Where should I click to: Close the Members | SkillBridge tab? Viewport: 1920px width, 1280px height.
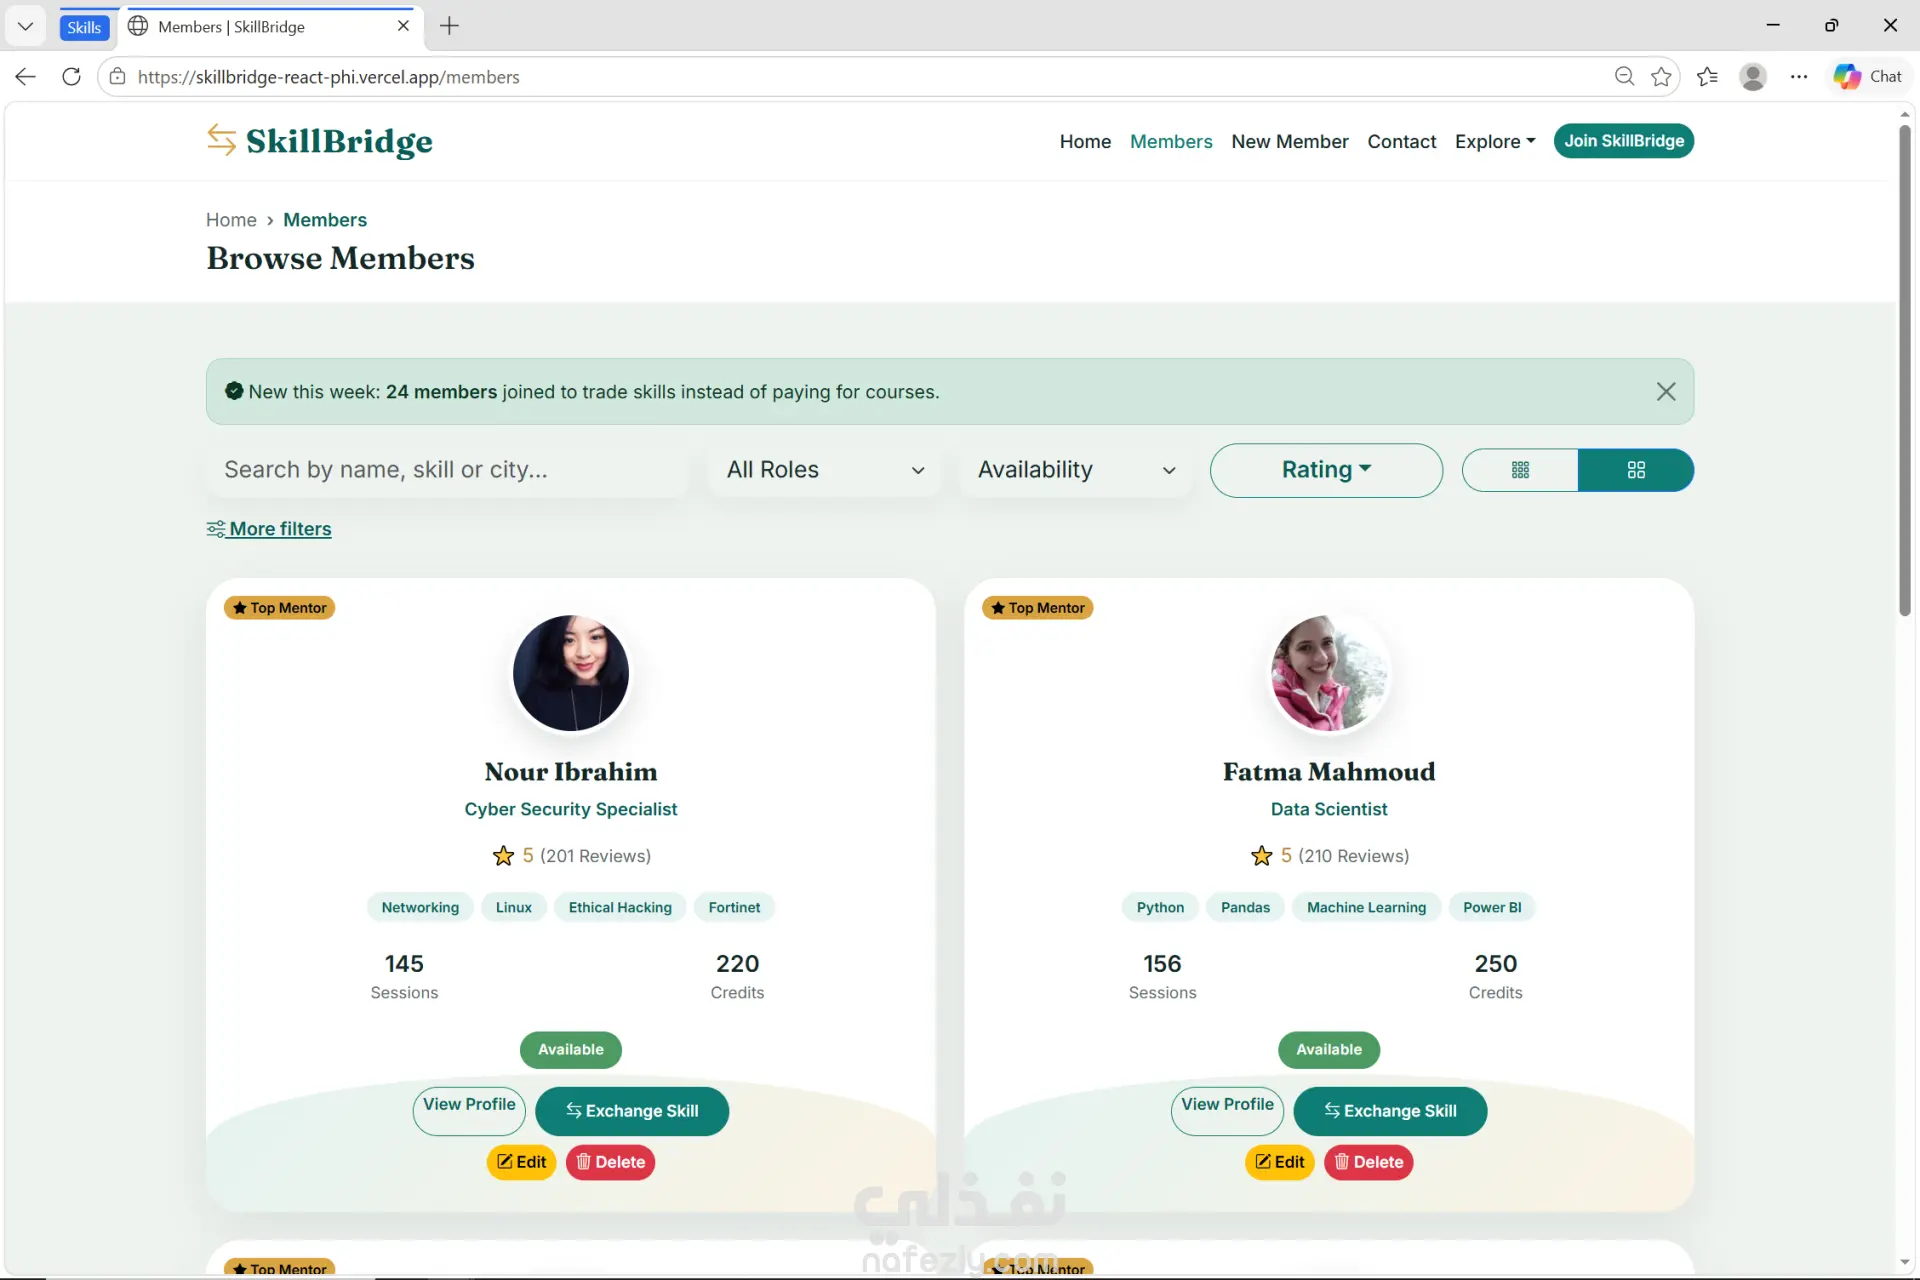(x=403, y=26)
